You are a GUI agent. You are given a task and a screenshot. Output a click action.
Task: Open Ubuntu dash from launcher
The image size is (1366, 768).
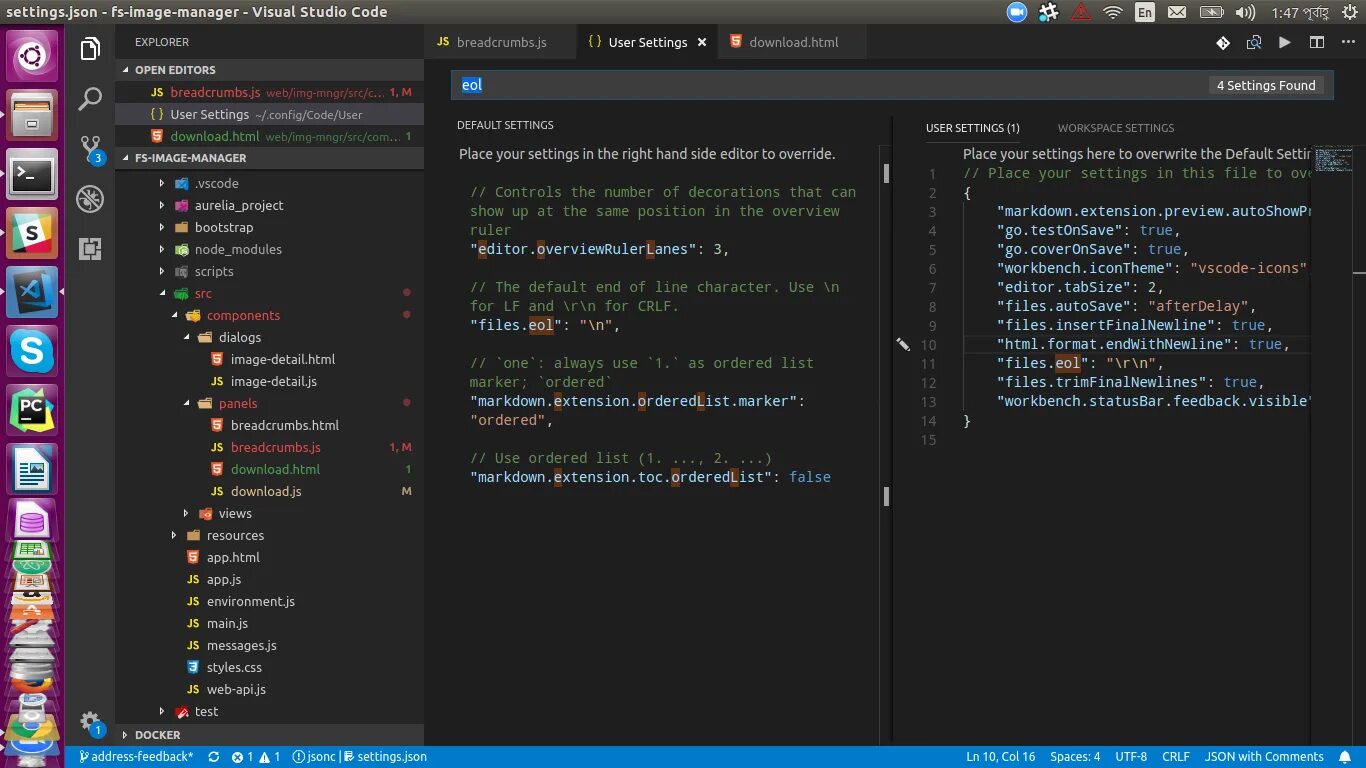32,55
